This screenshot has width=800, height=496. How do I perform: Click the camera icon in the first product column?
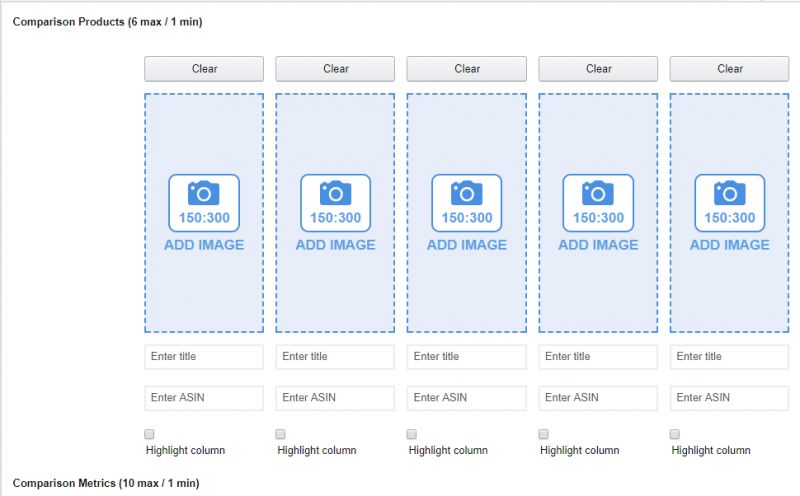coord(204,193)
